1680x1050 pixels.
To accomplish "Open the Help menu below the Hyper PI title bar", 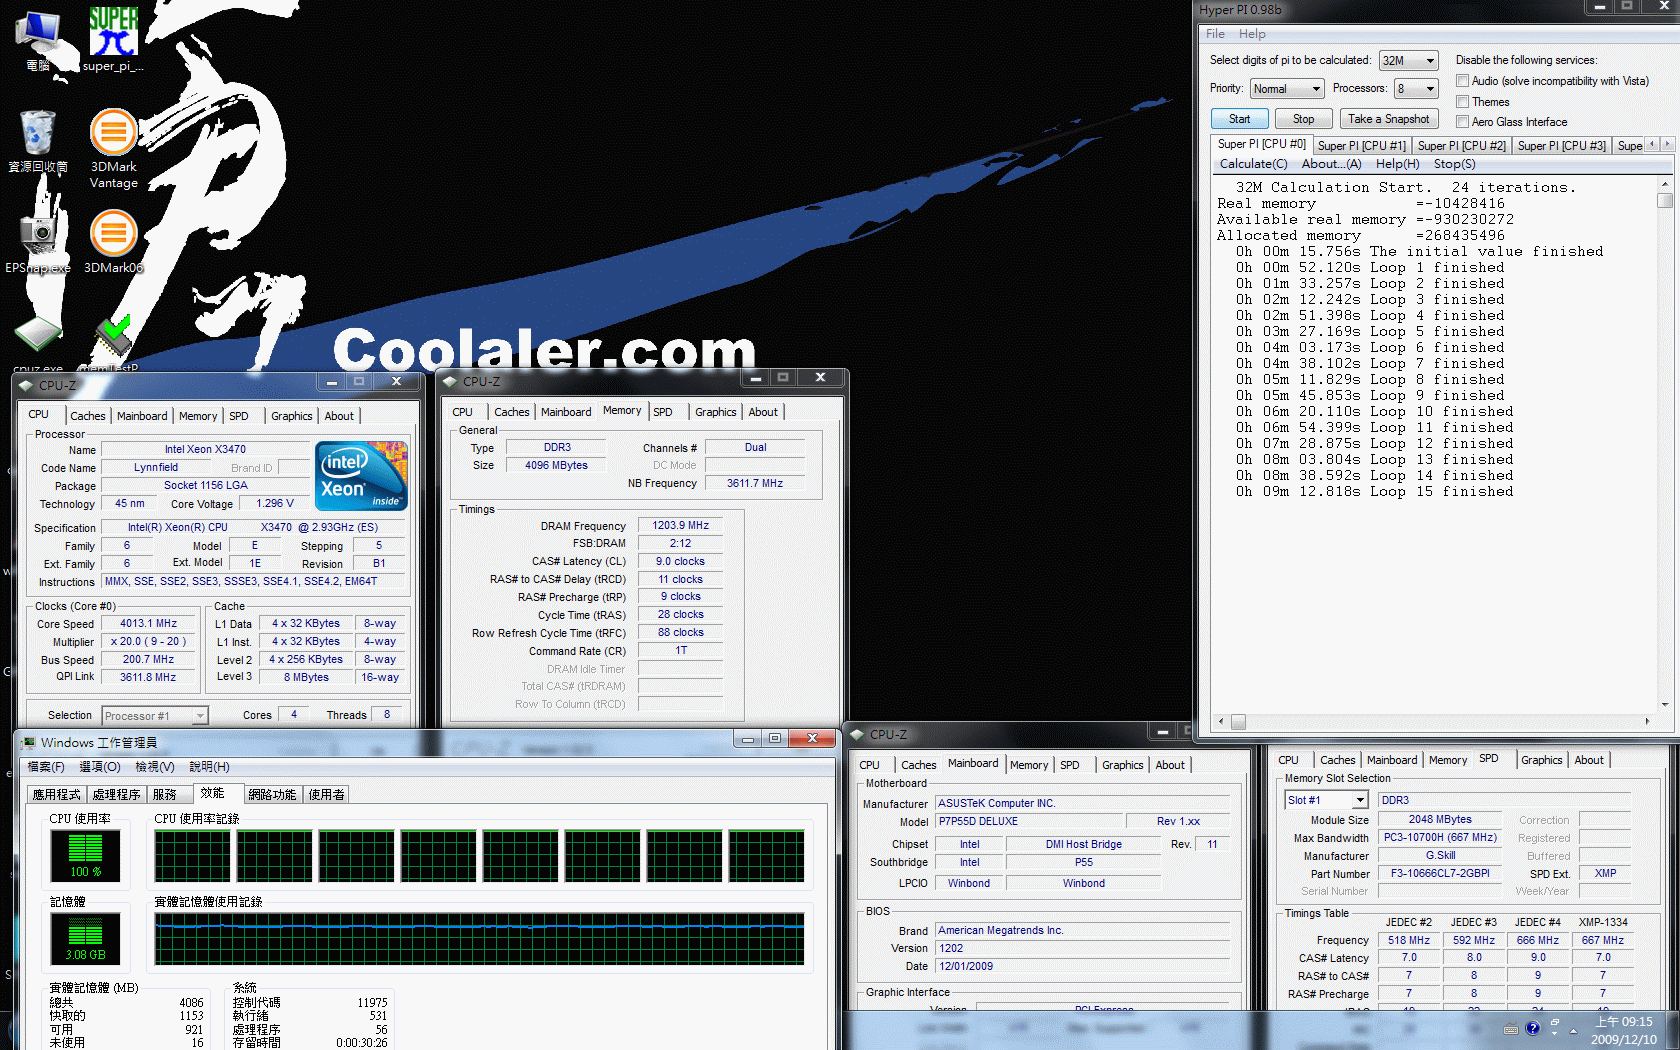I will 1252,34.
